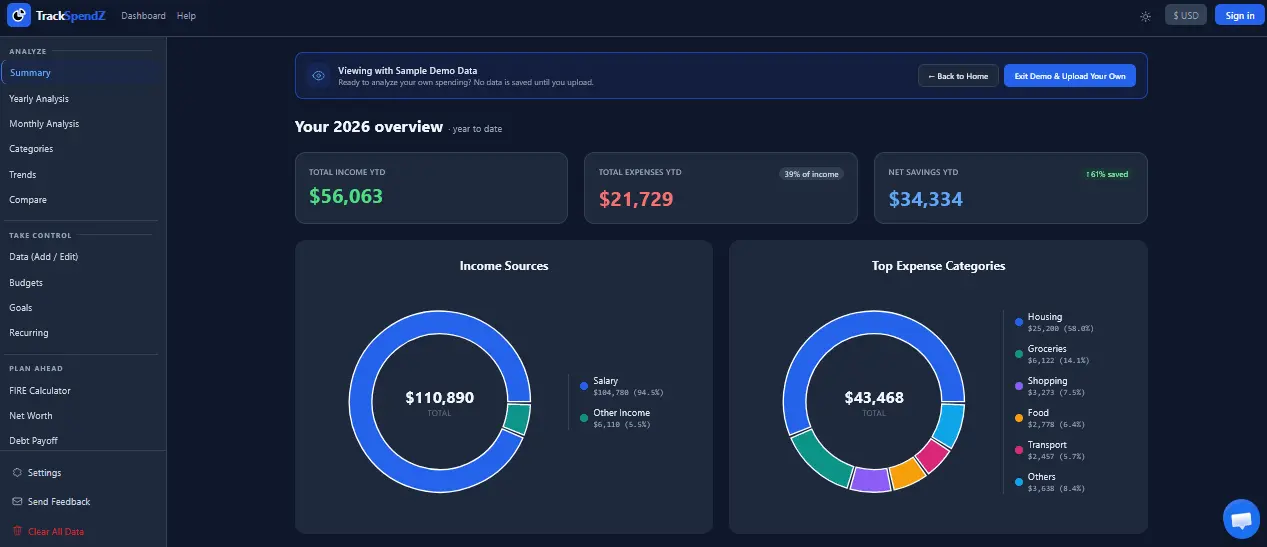Click Send Feedback link
Image resolution: width=1267 pixels, height=547 pixels.
(x=59, y=502)
